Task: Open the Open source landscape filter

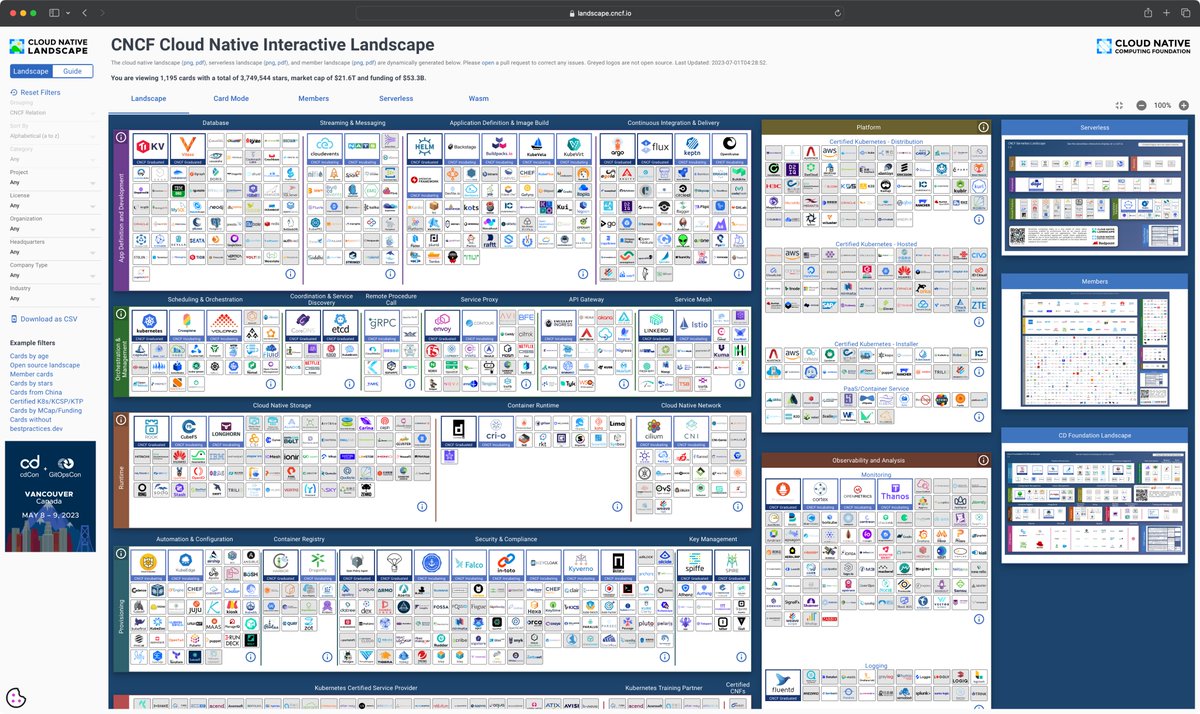Action: tap(45, 365)
